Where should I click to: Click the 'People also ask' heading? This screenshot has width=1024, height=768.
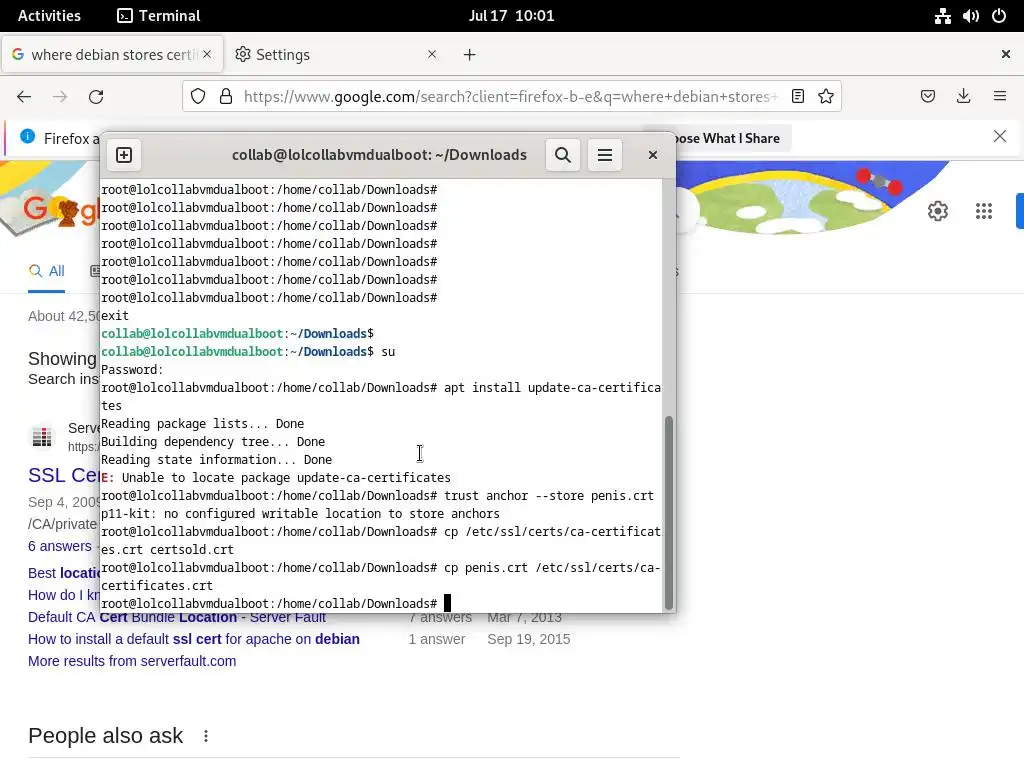tap(105, 736)
